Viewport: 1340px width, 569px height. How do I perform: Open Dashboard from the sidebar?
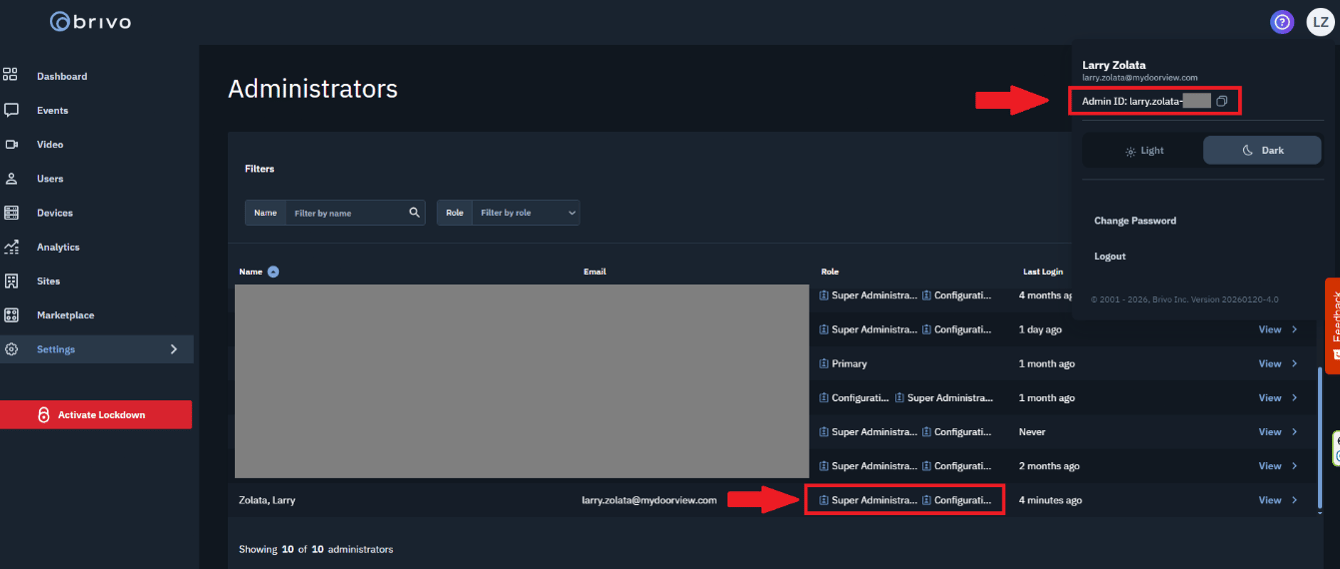click(62, 76)
